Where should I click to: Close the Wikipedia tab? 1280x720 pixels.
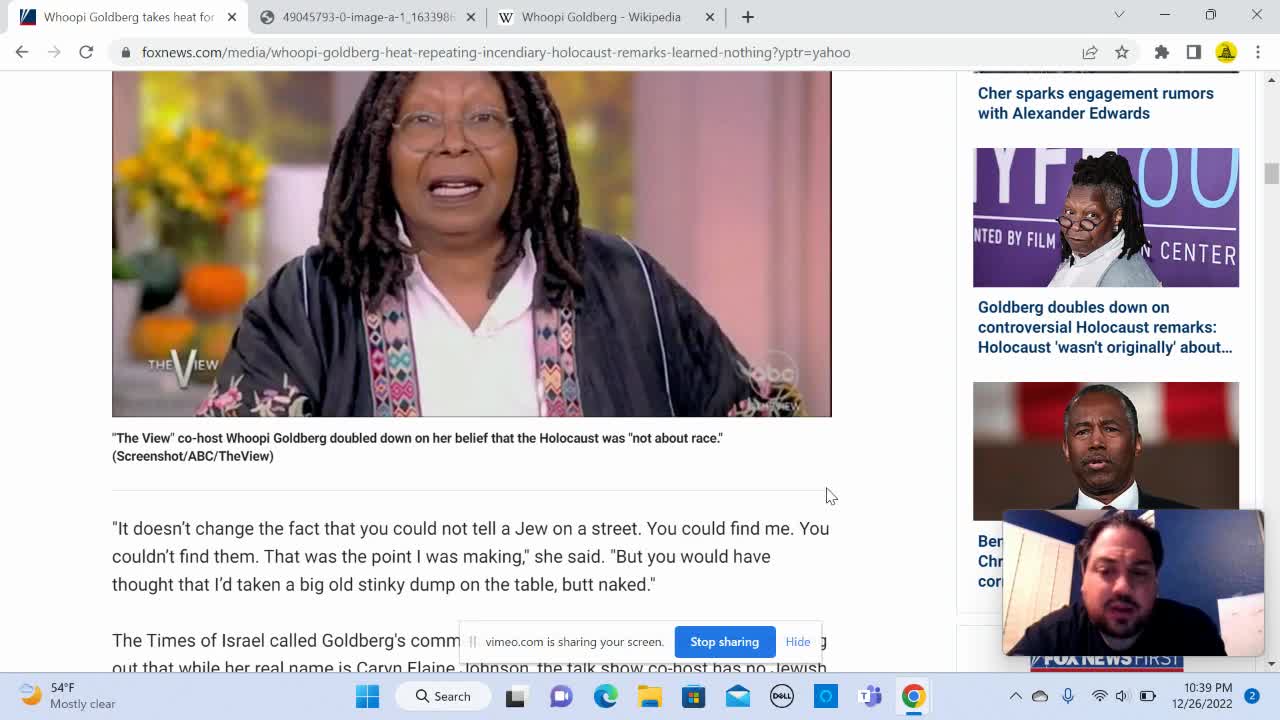click(x=710, y=17)
